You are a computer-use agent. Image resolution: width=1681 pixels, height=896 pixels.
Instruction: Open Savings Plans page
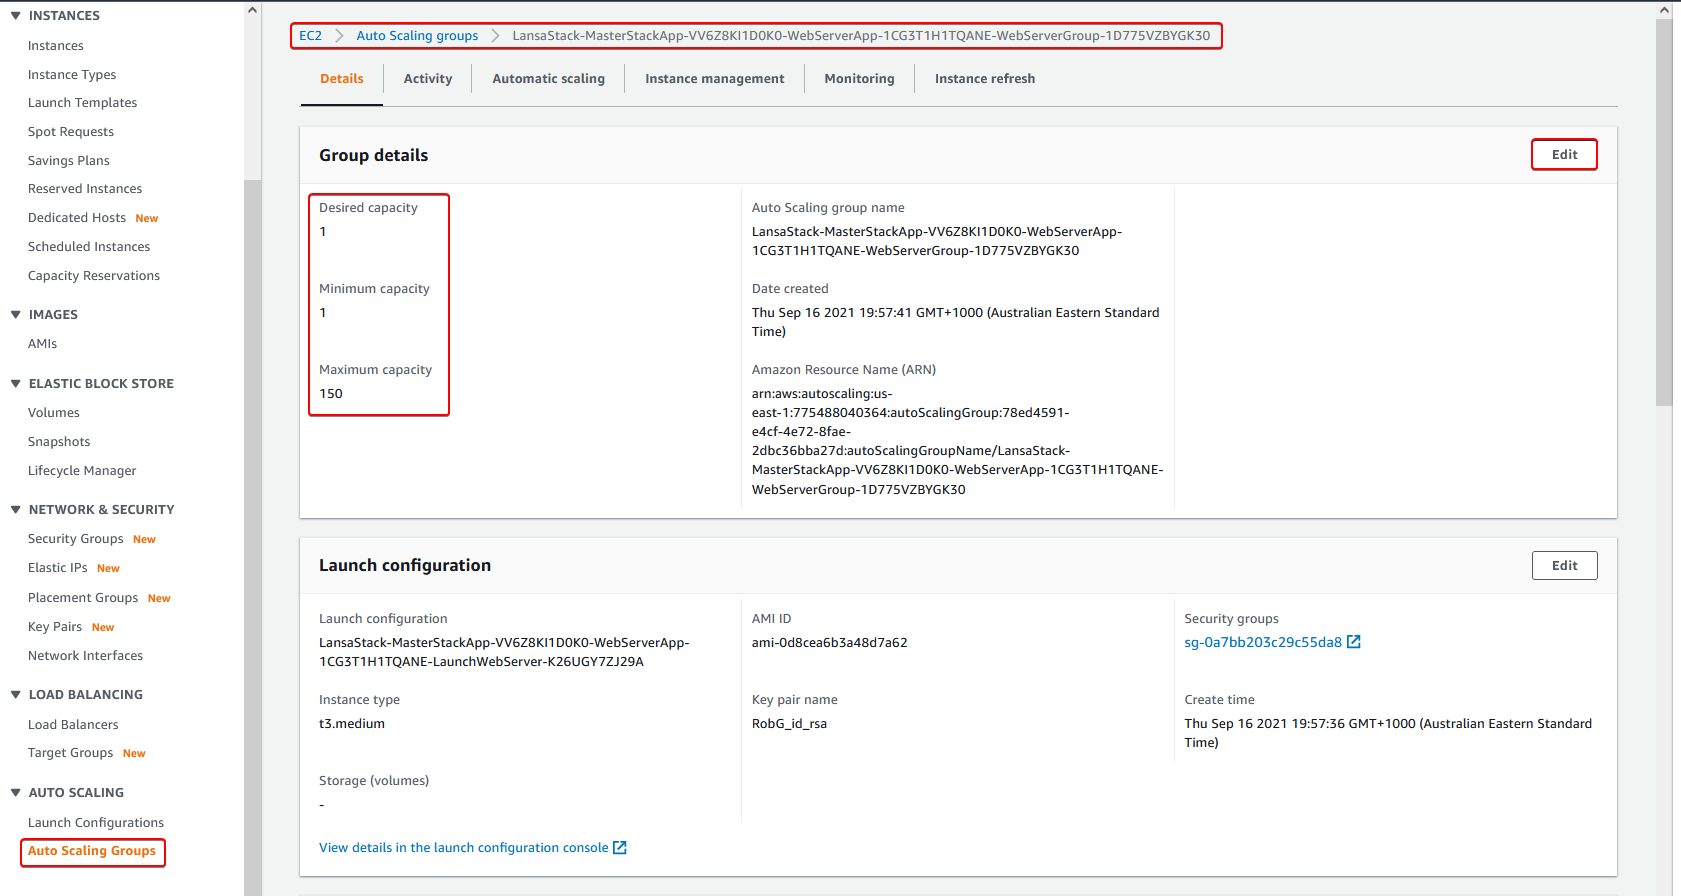click(x=69, y=161)
